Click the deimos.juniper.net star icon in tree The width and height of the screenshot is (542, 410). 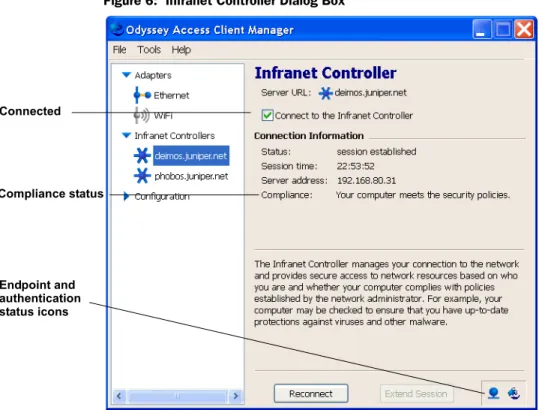142,156
